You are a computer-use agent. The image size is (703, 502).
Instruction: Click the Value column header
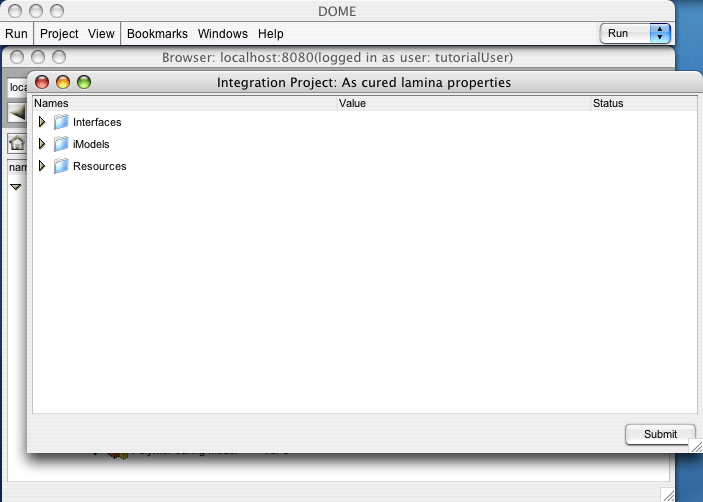click(464, 103)
